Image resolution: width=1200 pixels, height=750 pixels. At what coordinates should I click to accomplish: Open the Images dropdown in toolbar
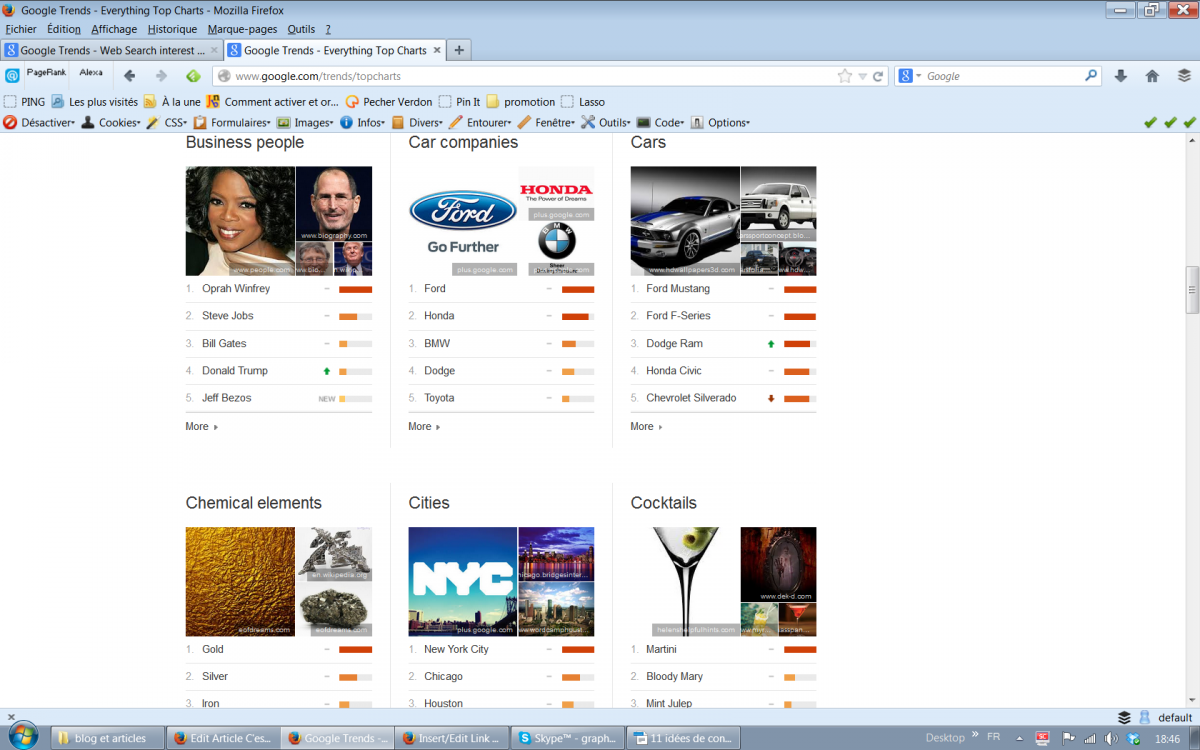pos(305,122)
